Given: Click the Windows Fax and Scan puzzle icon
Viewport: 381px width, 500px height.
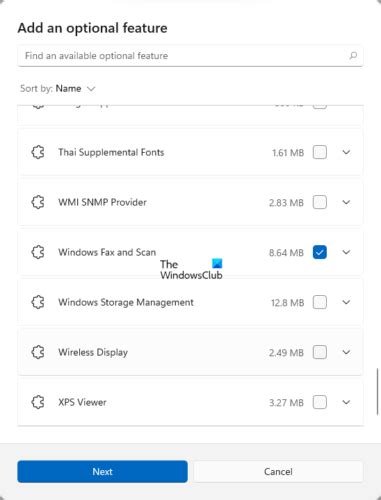Looking at the screenshot, I should pyautogui.click(x=38, y=252).
